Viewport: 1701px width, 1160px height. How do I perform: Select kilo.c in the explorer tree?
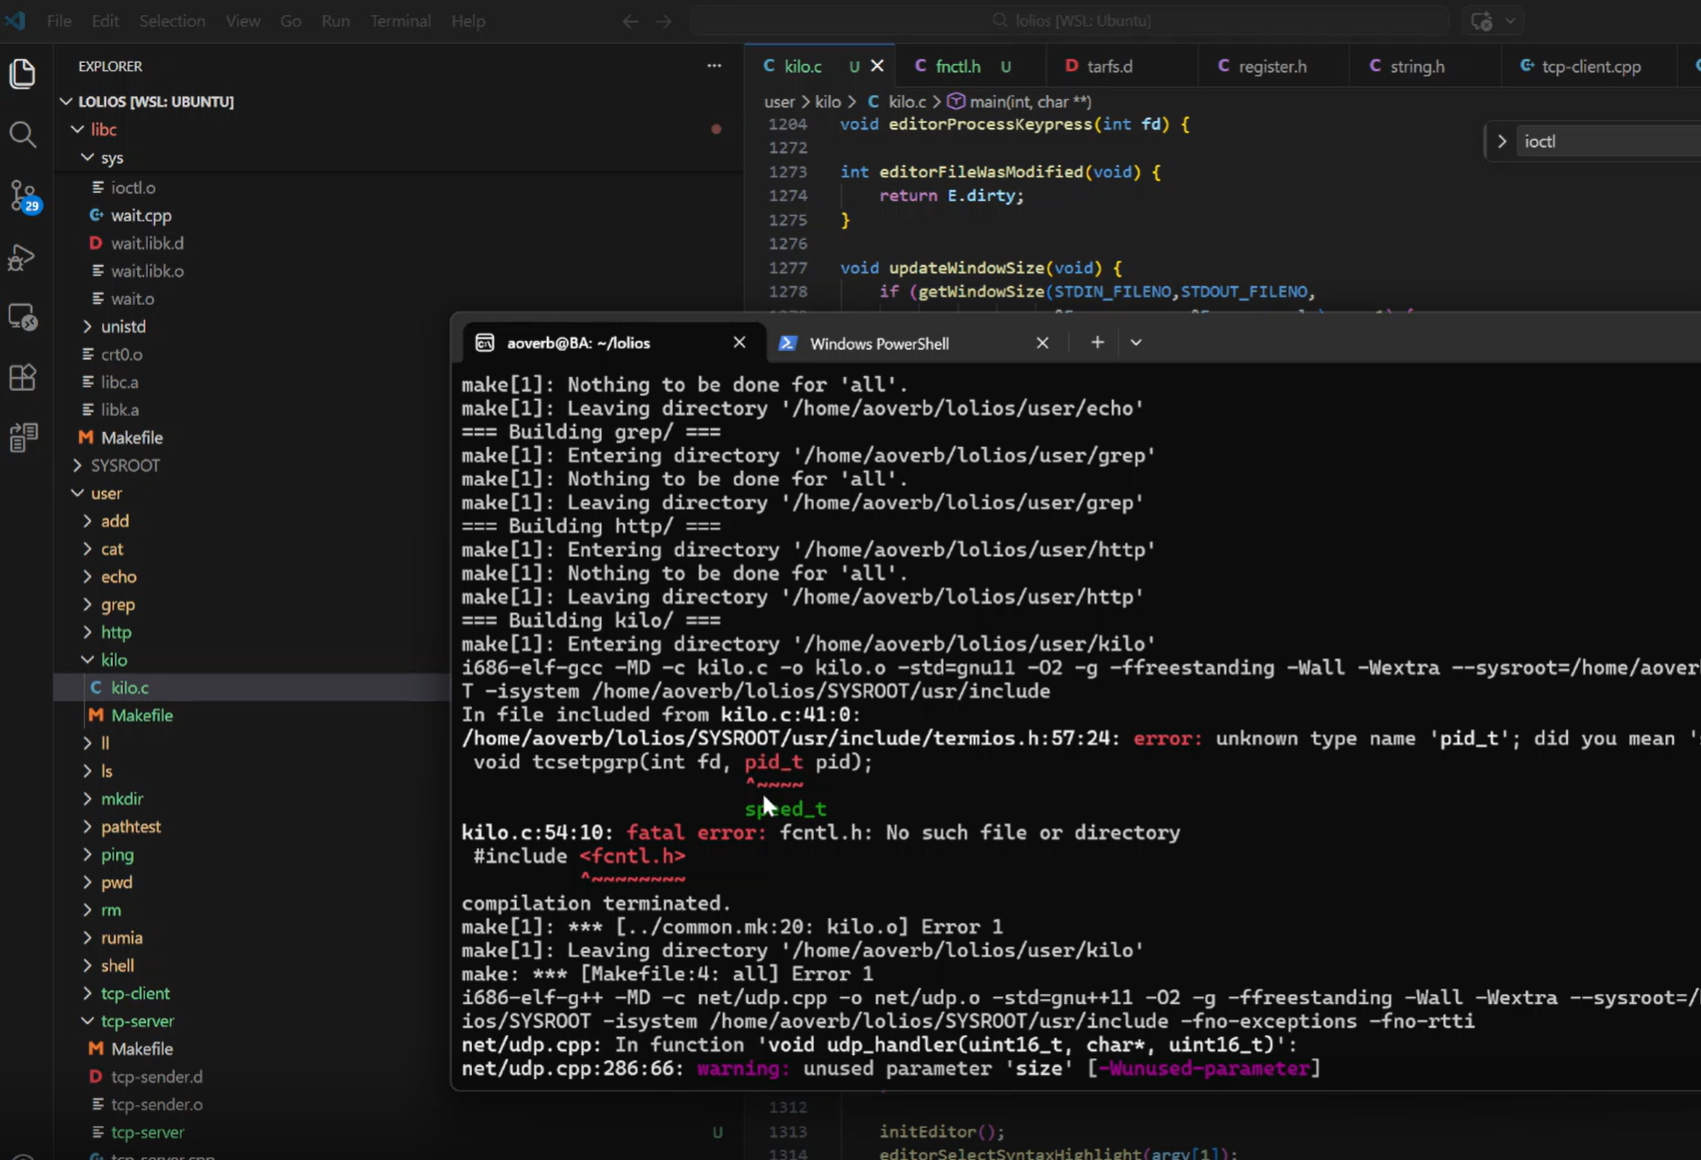pos(129,688)
